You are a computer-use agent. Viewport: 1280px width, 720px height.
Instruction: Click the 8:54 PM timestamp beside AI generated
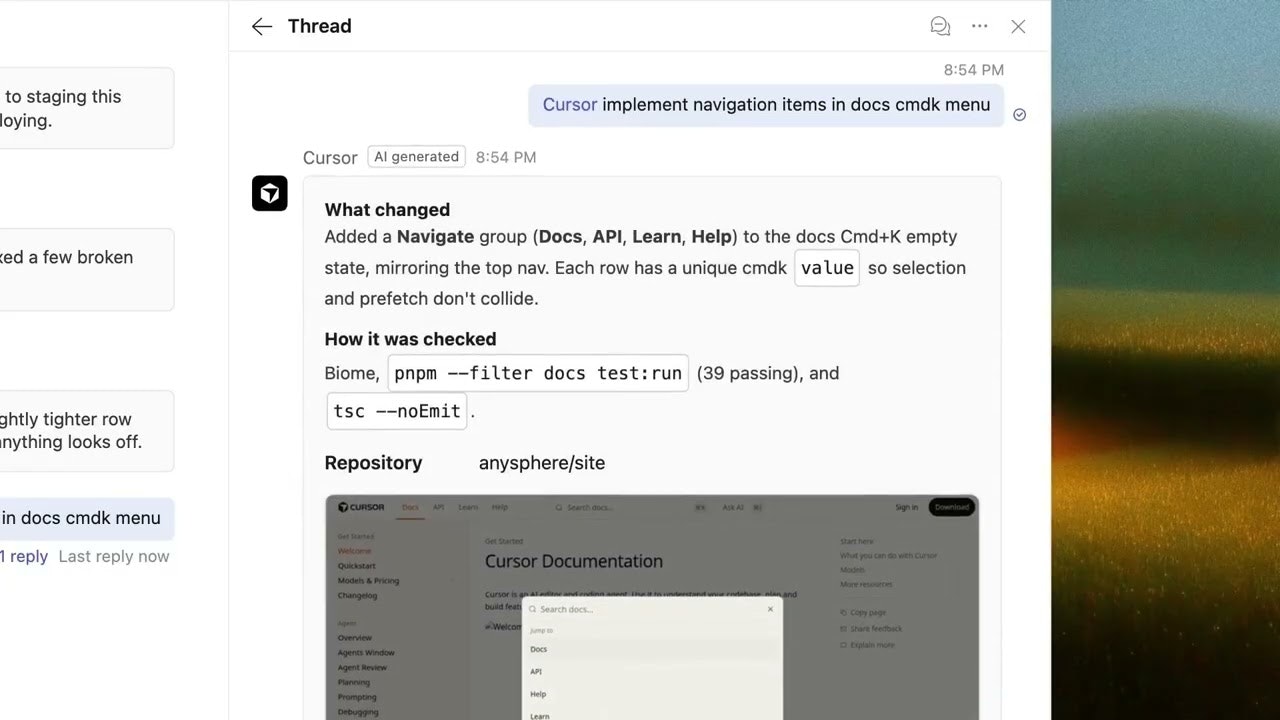click(x=506, y=157)
